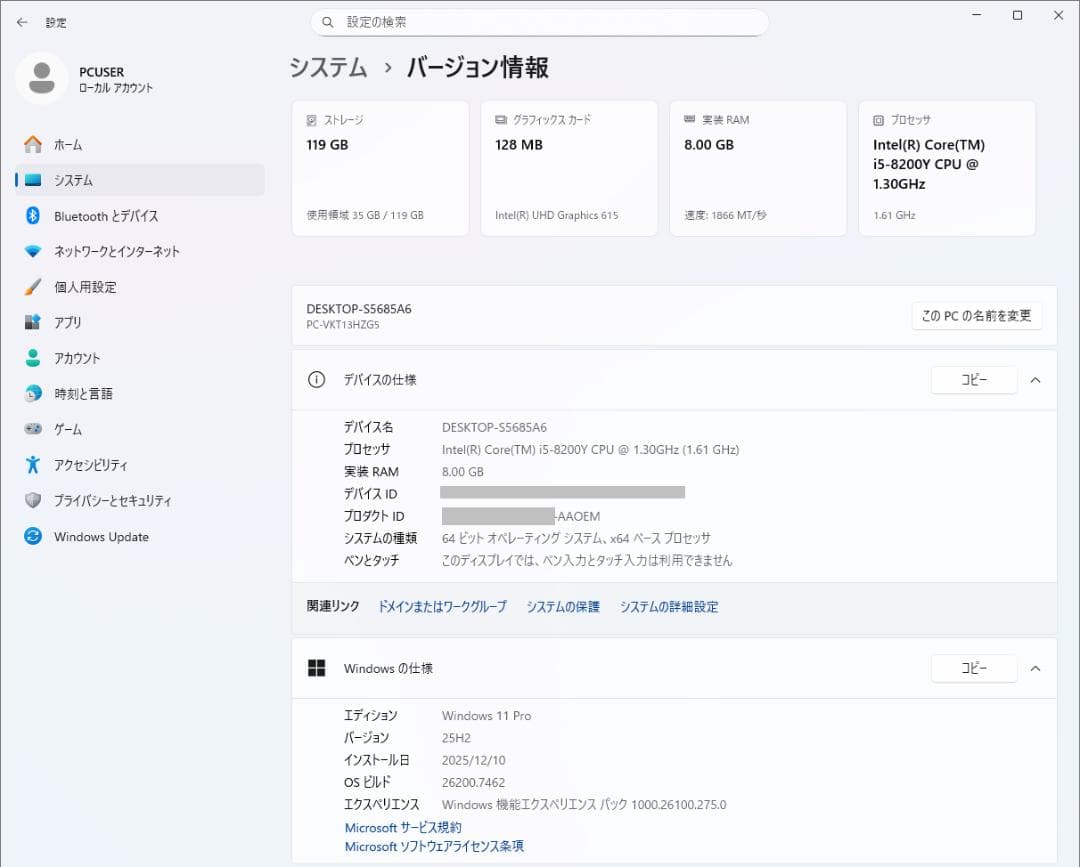1080x867 pixels.
Task: Copy the device specifications with コピー
Action: (973, 380)
